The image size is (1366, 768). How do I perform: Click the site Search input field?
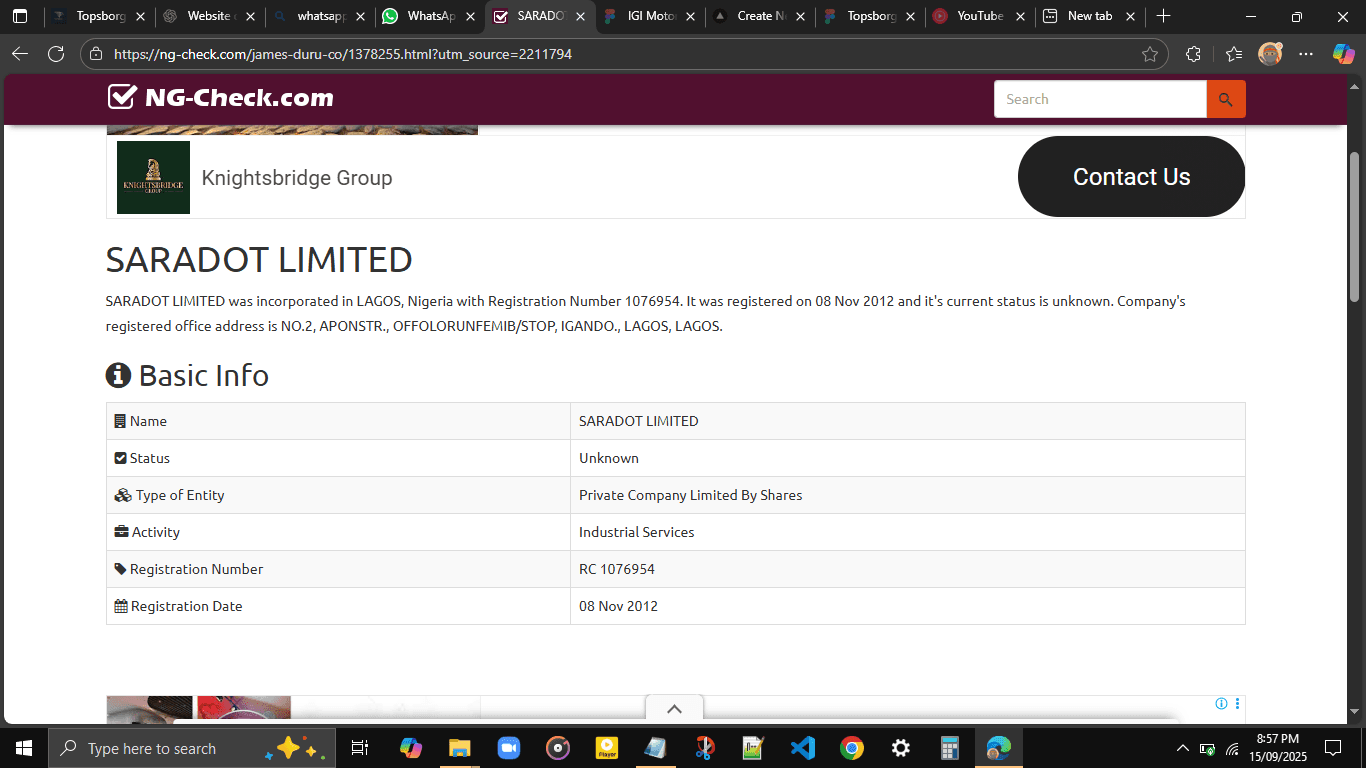coord(1100,99)
